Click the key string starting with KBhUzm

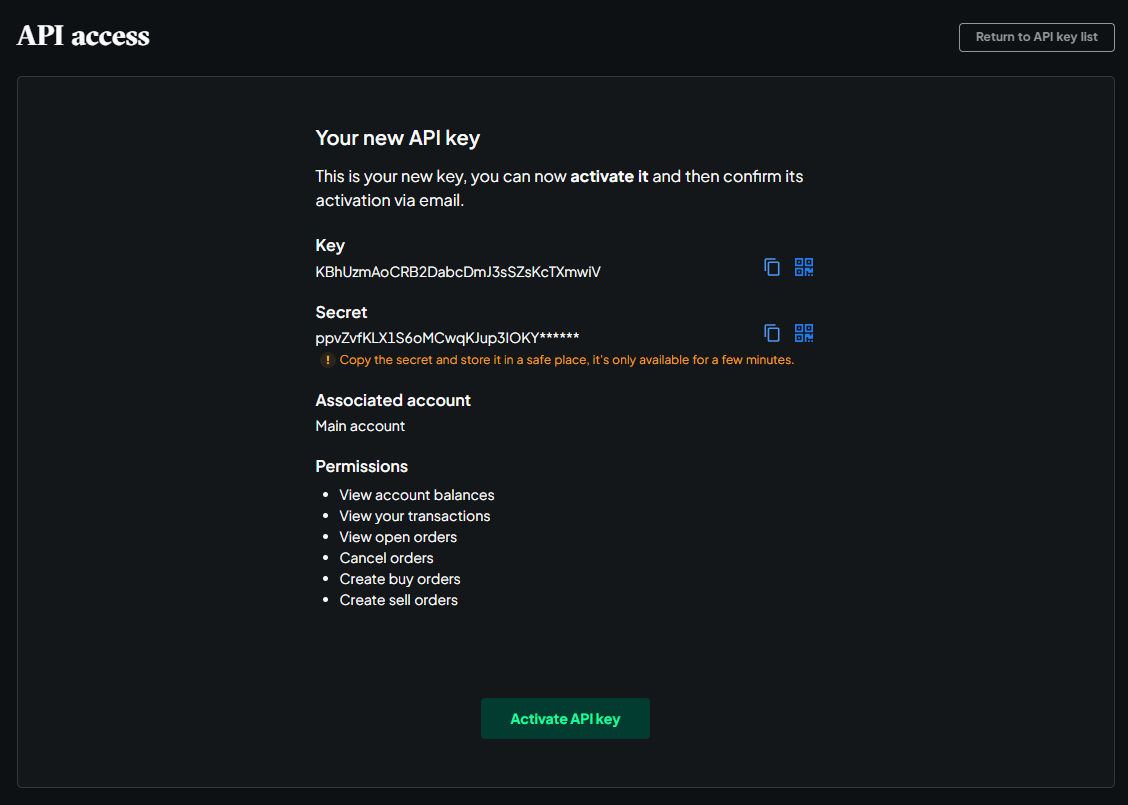point(458,272)
